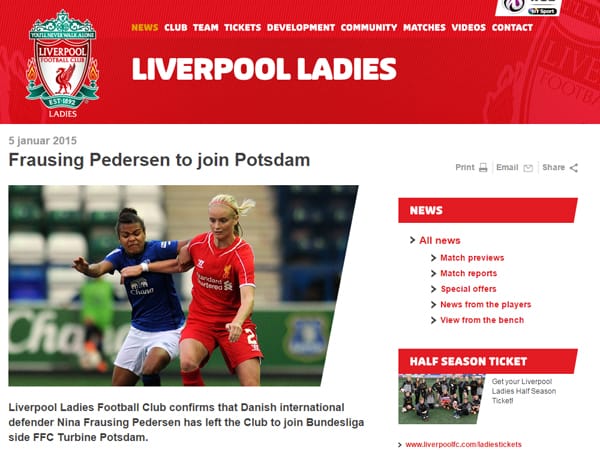
Task: Click the envelope icon beside Email
Action: pyautogui.click(x=528, y=168)
